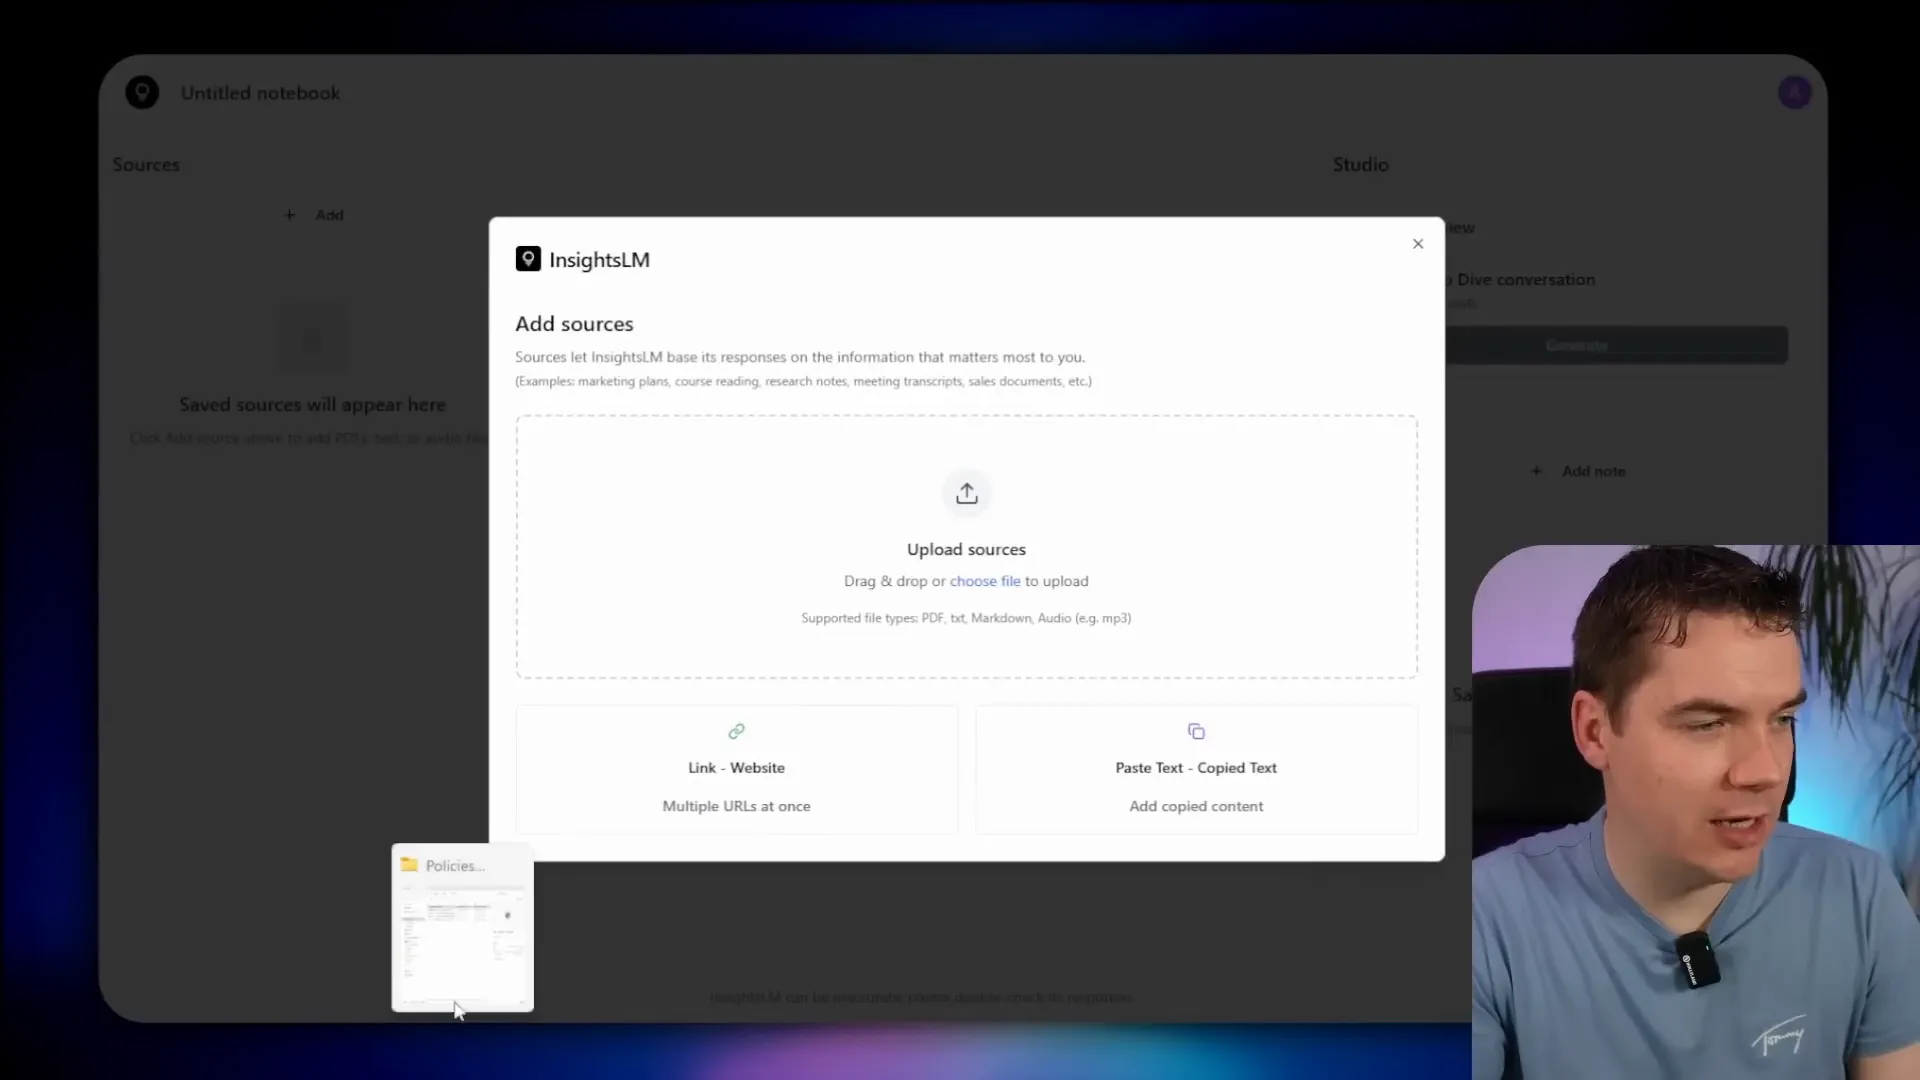The image size is (1920, 1080).
Task: Click 'Saved sources will appear here' text
Action: click(x=312, y=404)
